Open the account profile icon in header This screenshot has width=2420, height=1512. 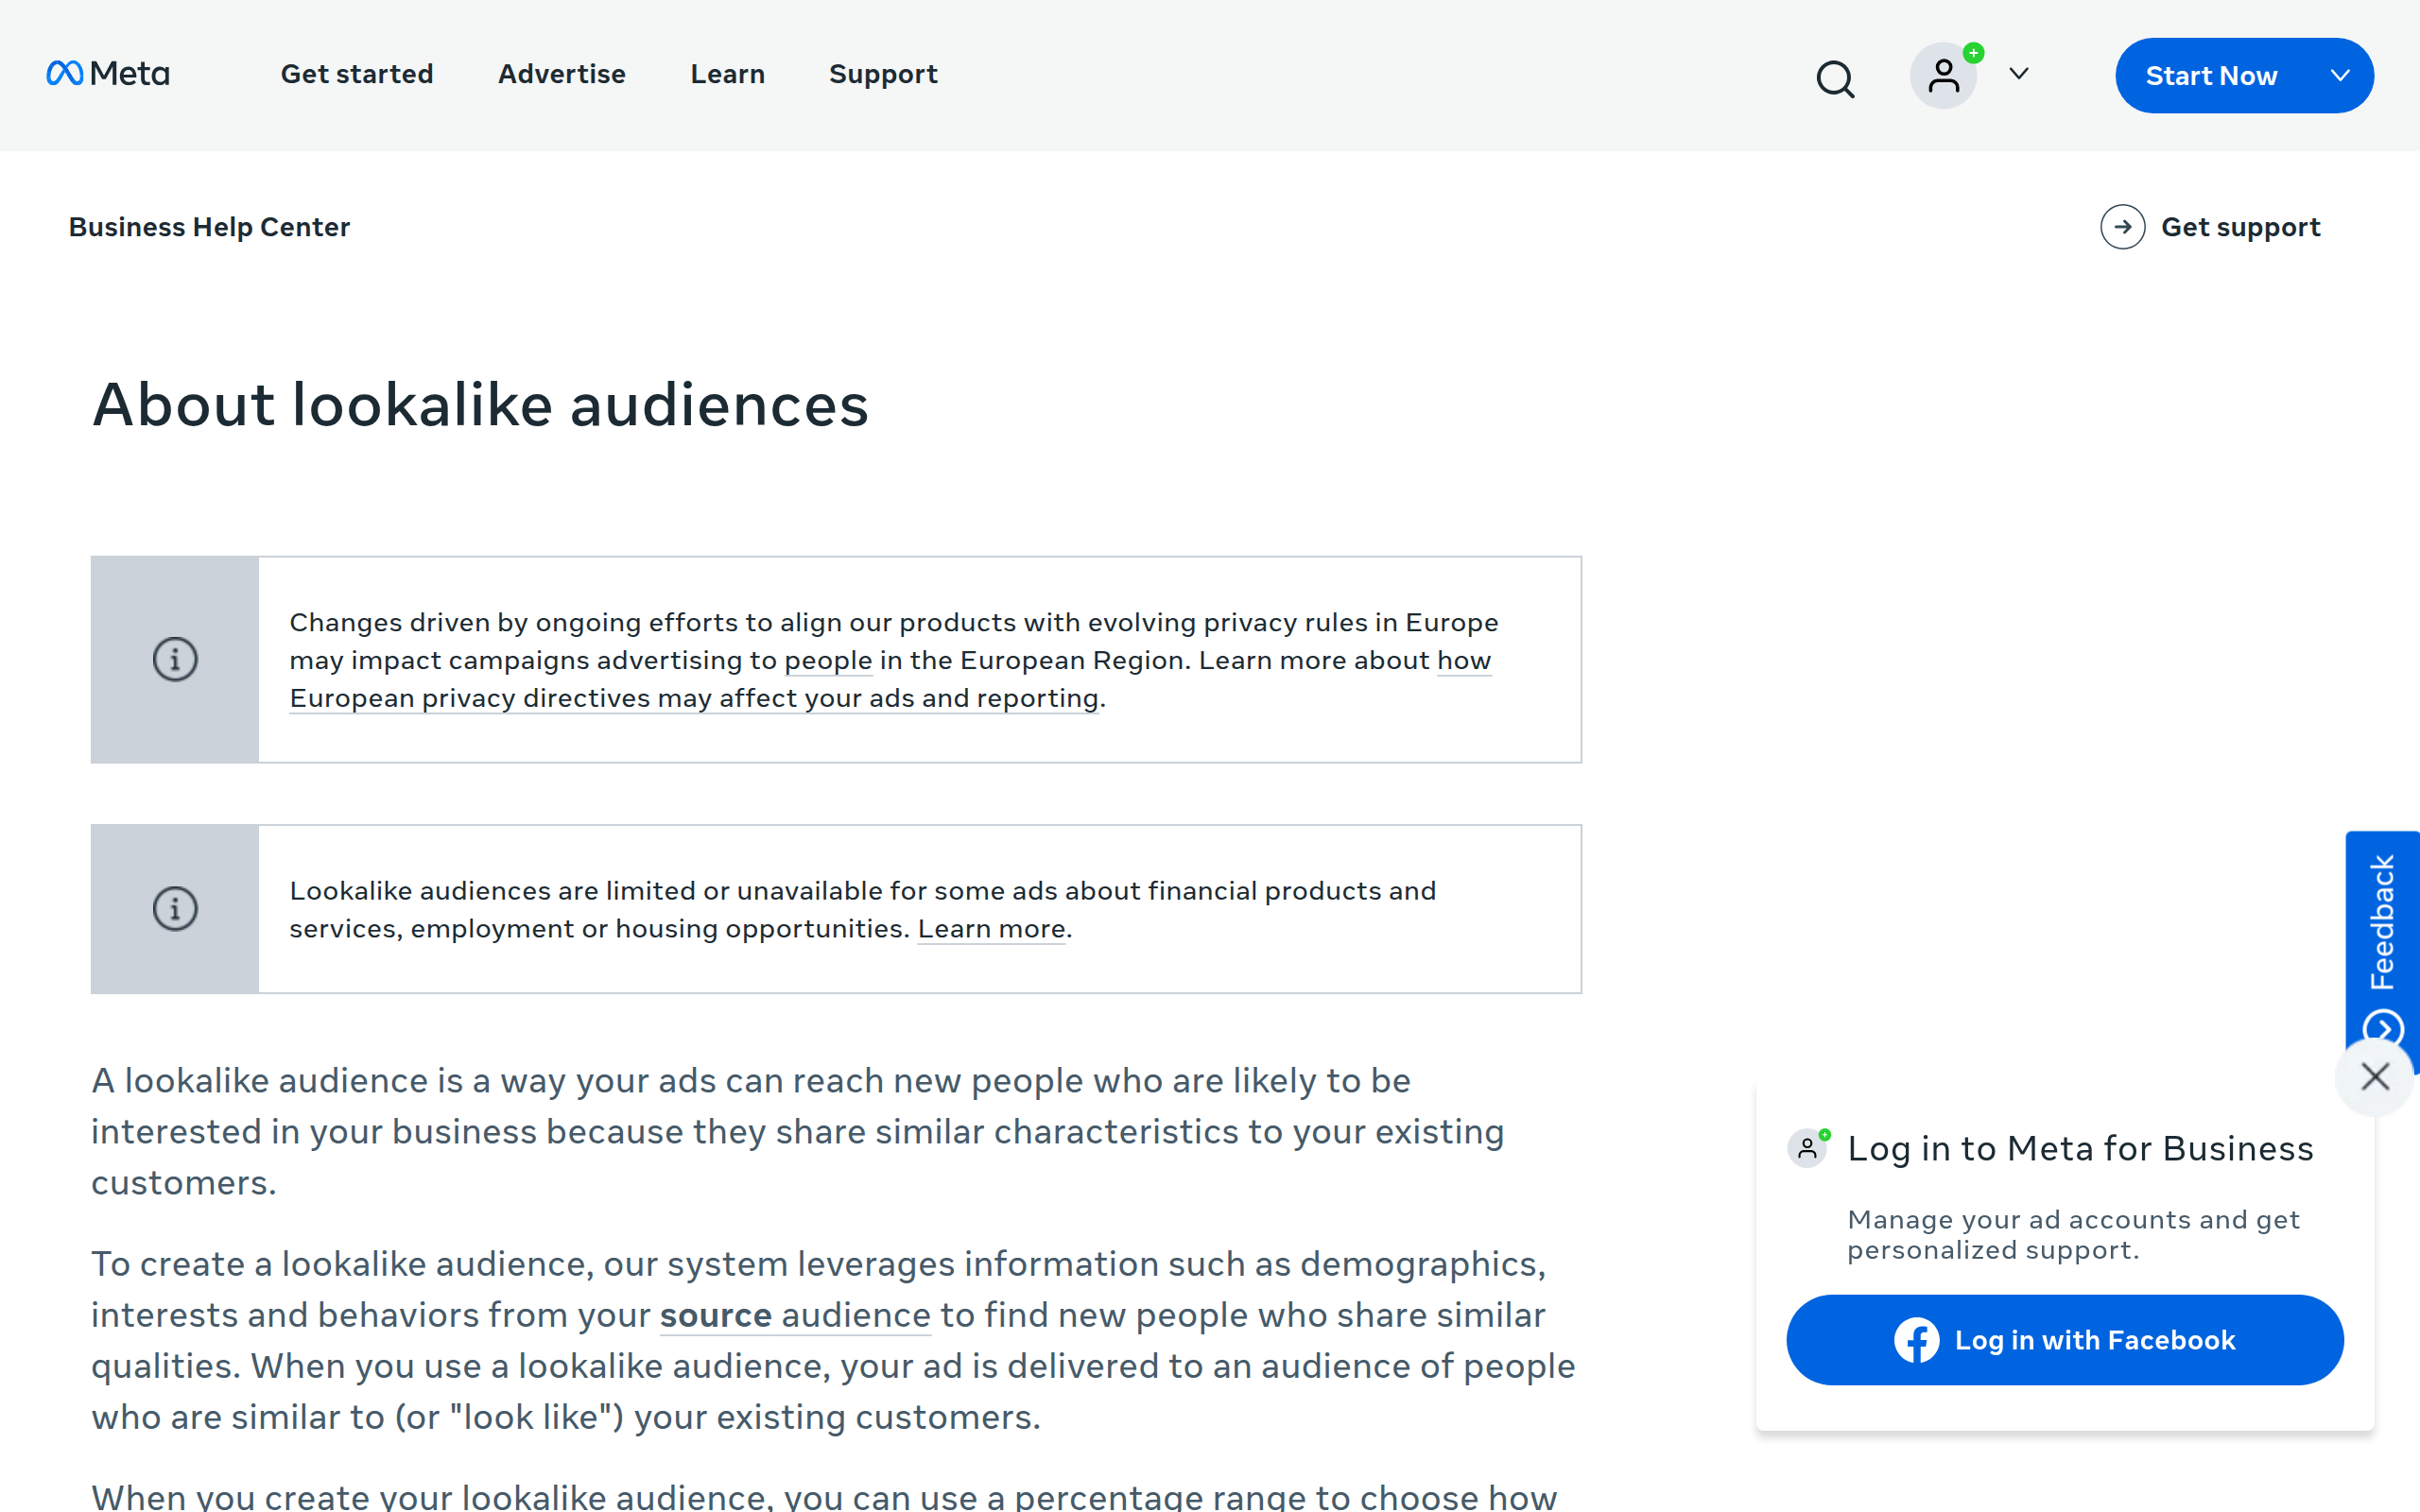pos(1943,74)
